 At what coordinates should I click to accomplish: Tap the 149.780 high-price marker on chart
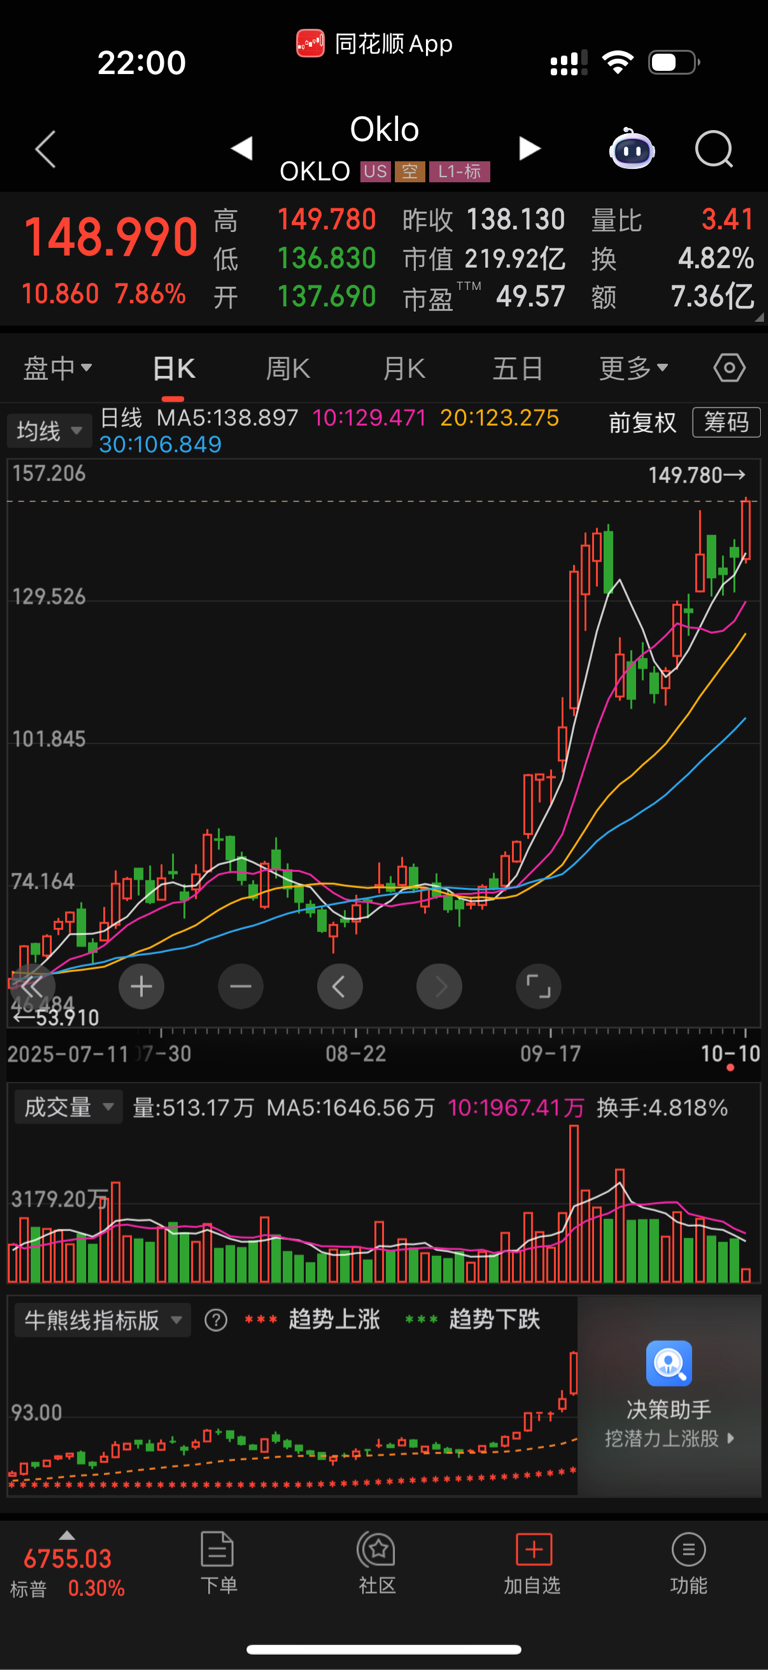point(697,475)
